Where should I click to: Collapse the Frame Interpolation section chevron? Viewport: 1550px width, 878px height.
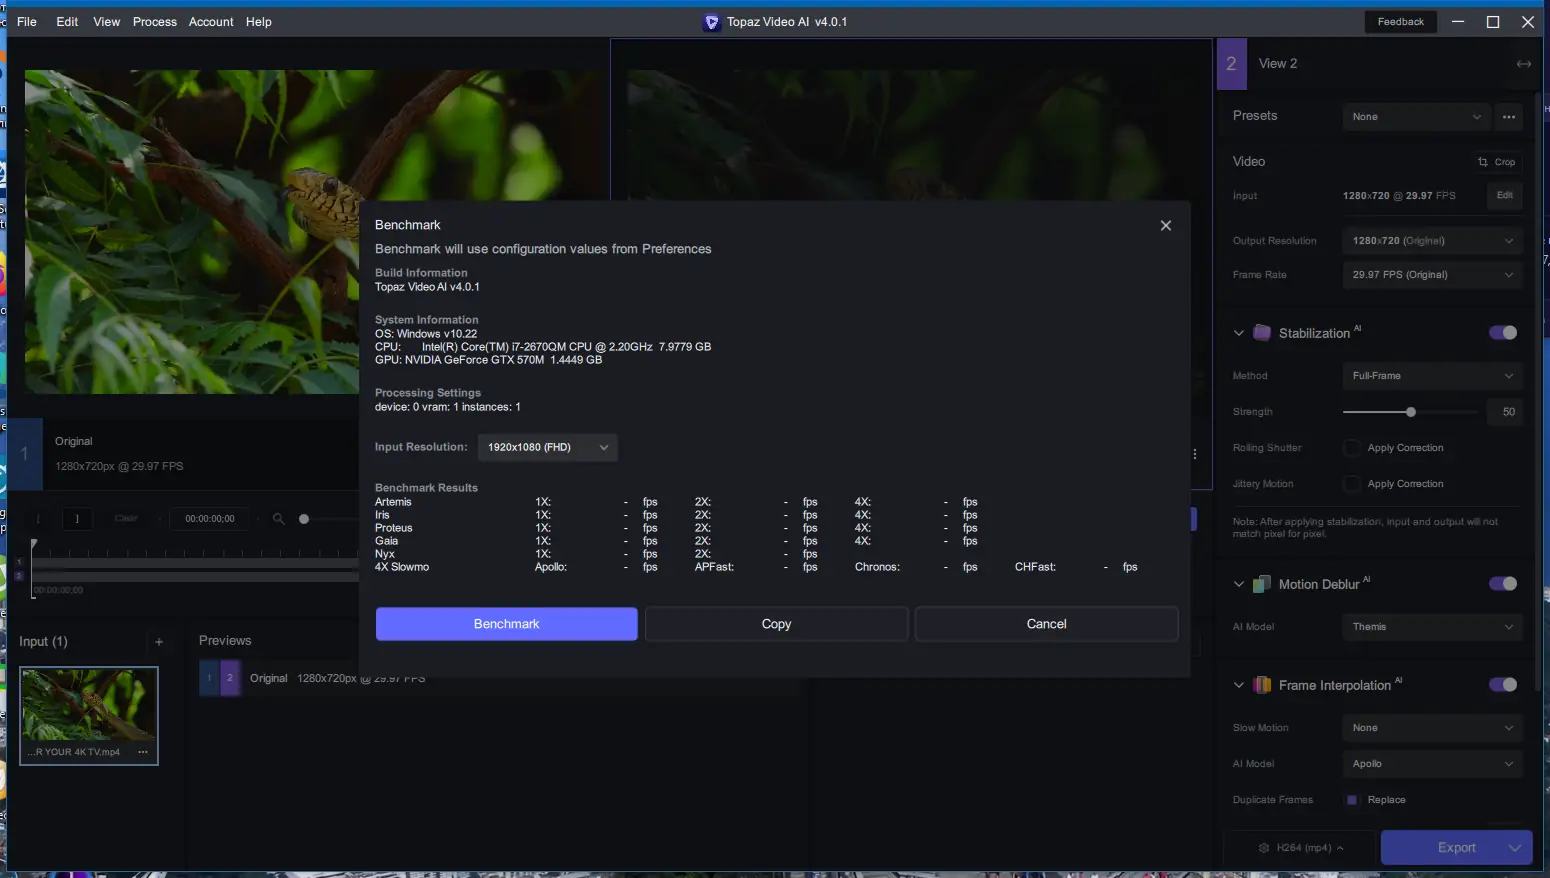click(x=1239, y=685)
